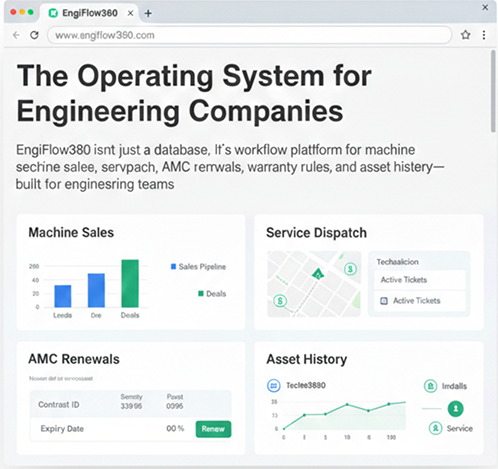Open a new tab with the plus icon
Screen dimensions: 498x469
(x=148, y=13)
